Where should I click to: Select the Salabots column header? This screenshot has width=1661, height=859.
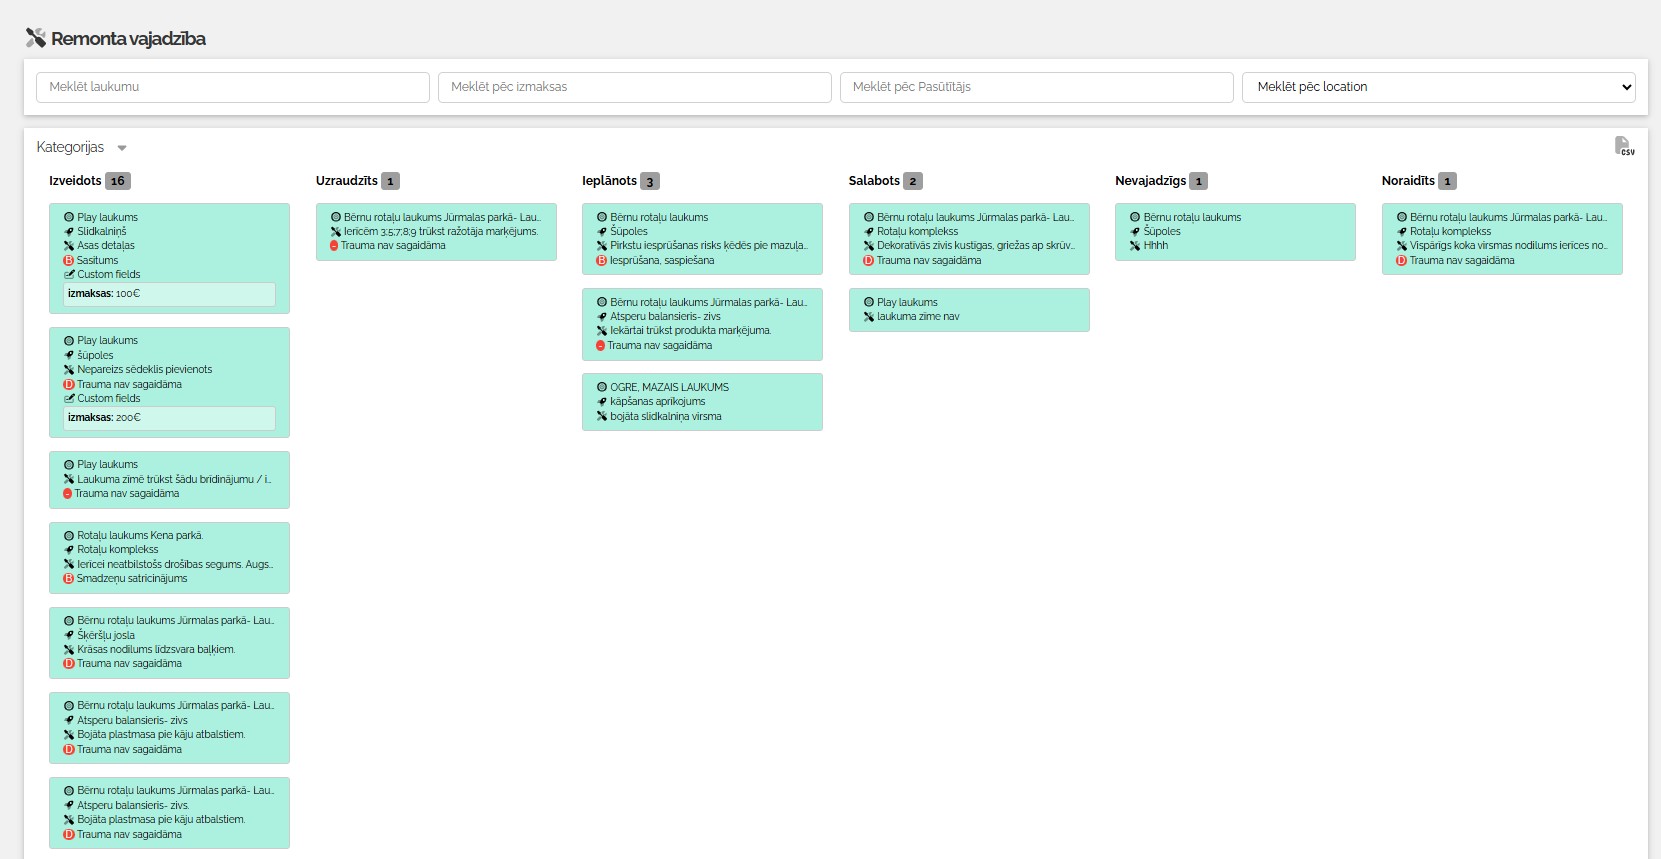pos(874,181)
